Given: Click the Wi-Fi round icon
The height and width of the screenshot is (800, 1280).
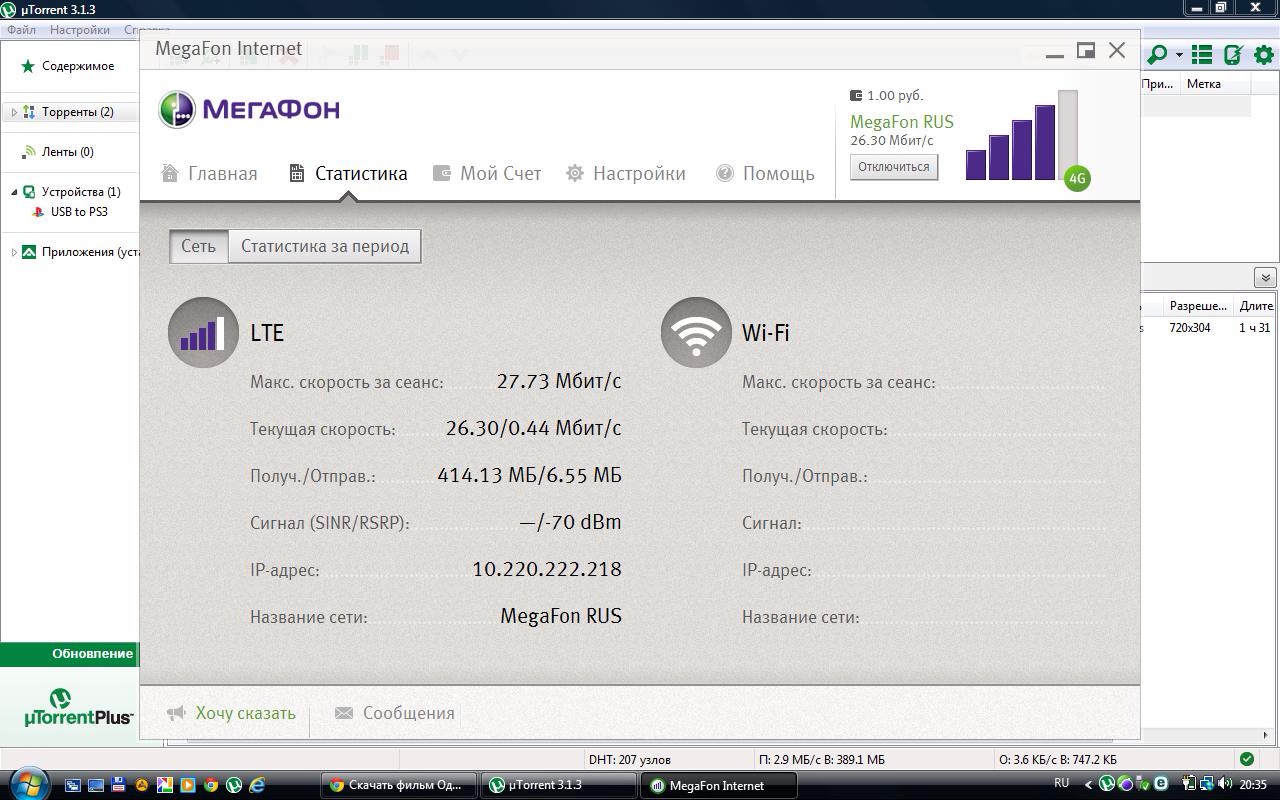Looking at the screenshot, I should click(x=696, y=333).
